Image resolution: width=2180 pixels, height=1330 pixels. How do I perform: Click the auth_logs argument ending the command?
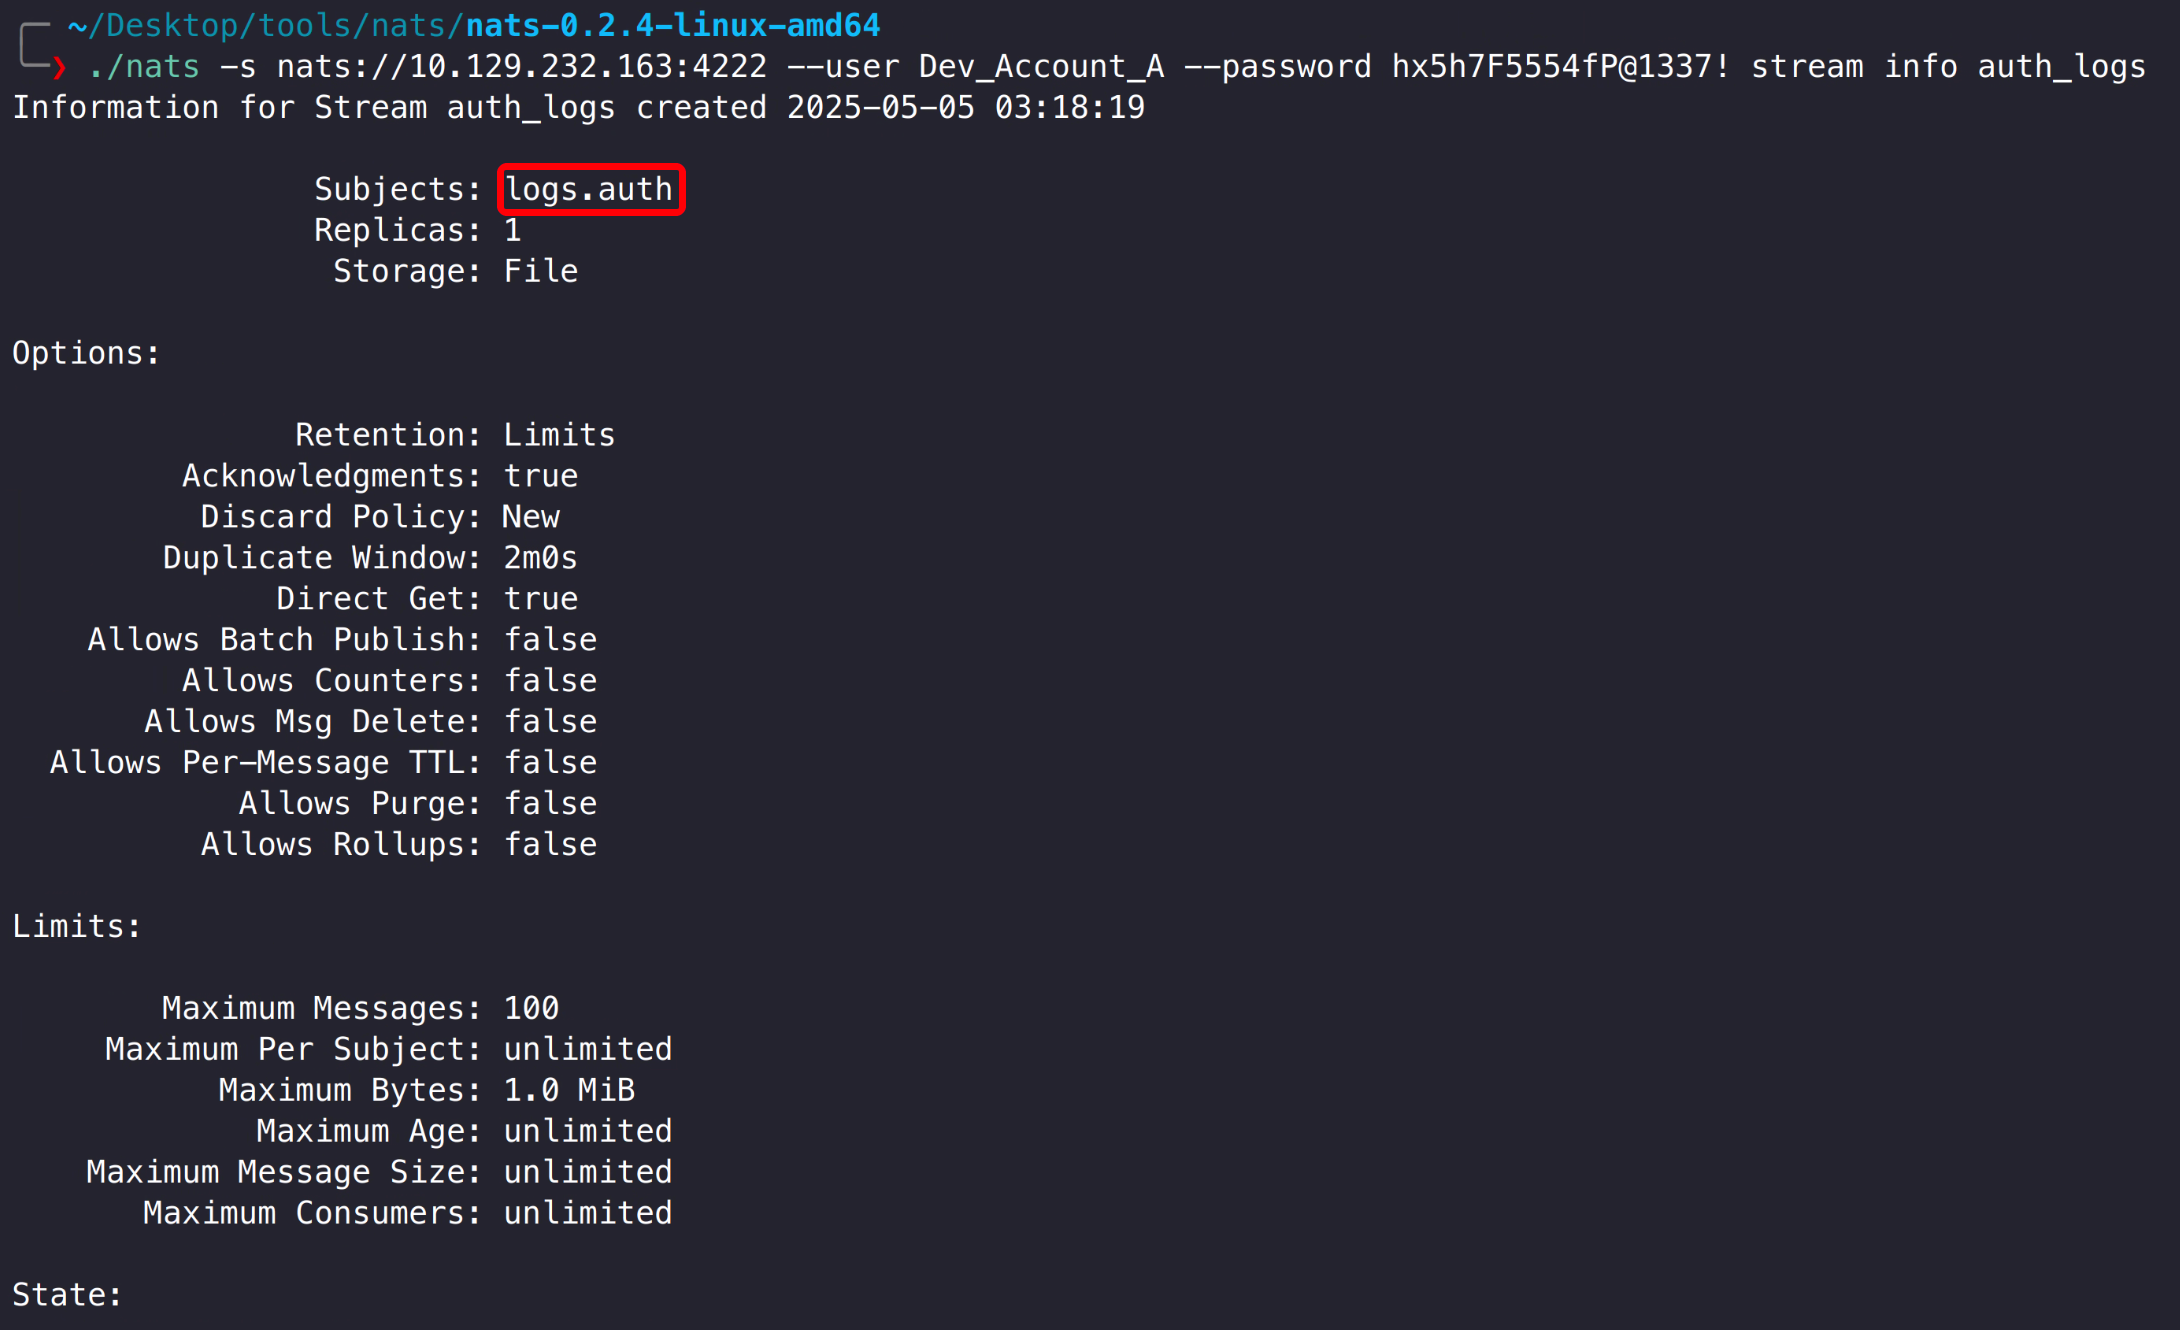click(x=2061, y=67)
